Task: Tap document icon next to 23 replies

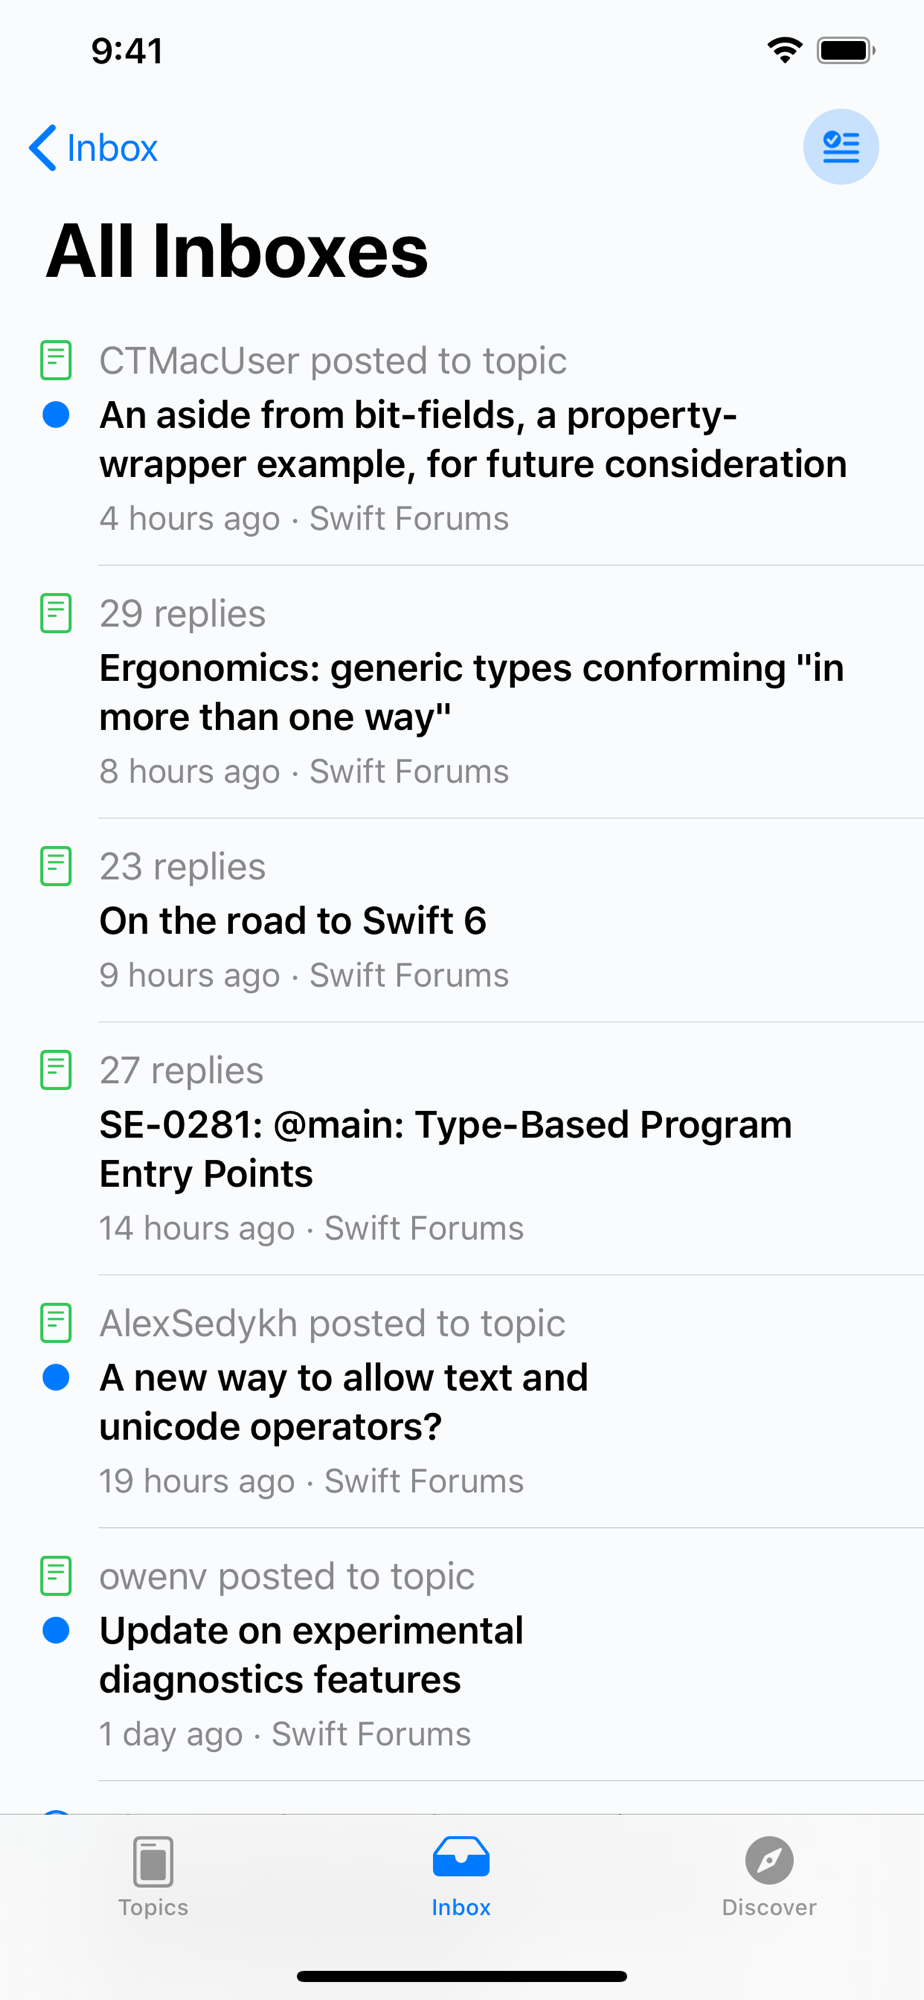Action: tap(56, 866)
